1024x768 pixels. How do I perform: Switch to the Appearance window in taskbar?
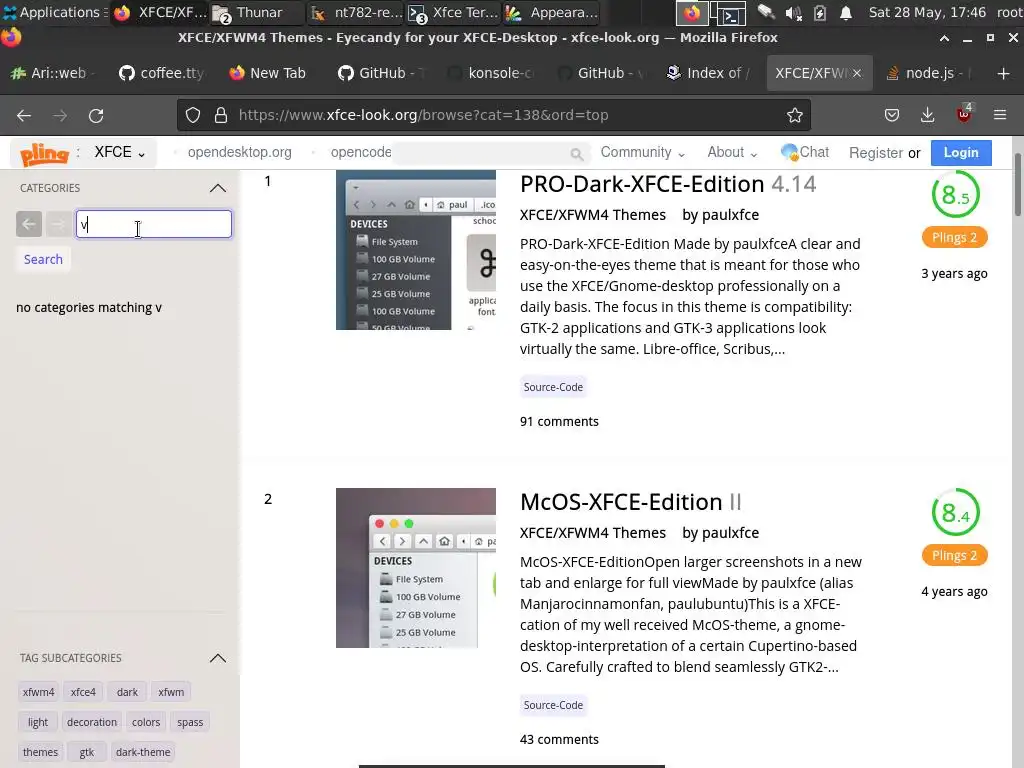[552, 12]
